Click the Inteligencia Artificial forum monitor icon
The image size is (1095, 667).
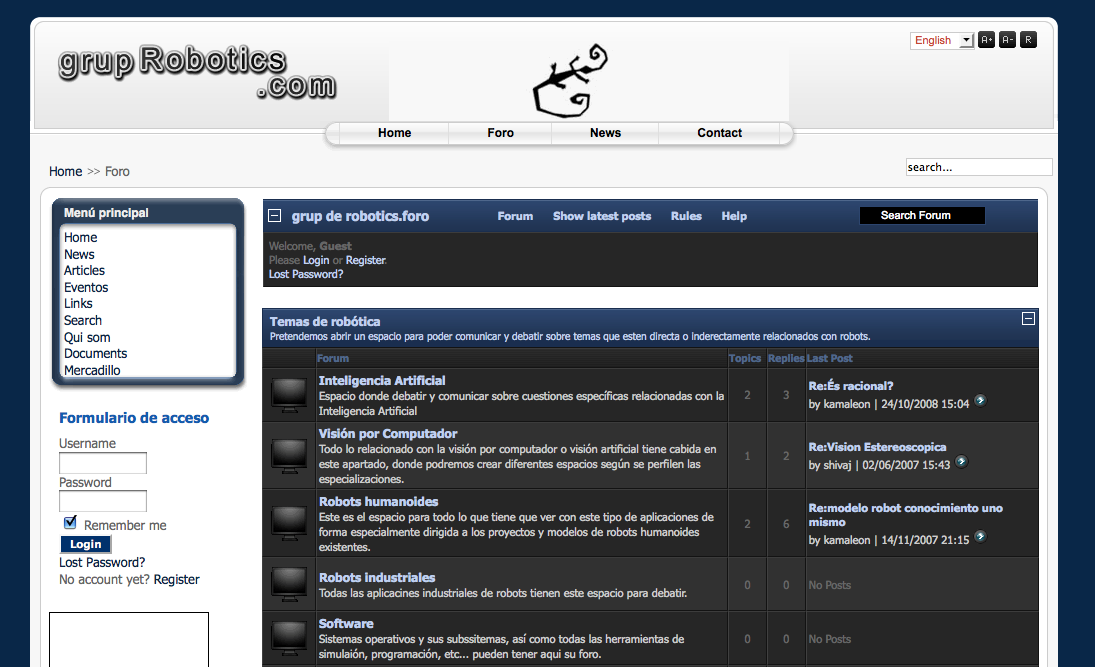tap(290, 395)
